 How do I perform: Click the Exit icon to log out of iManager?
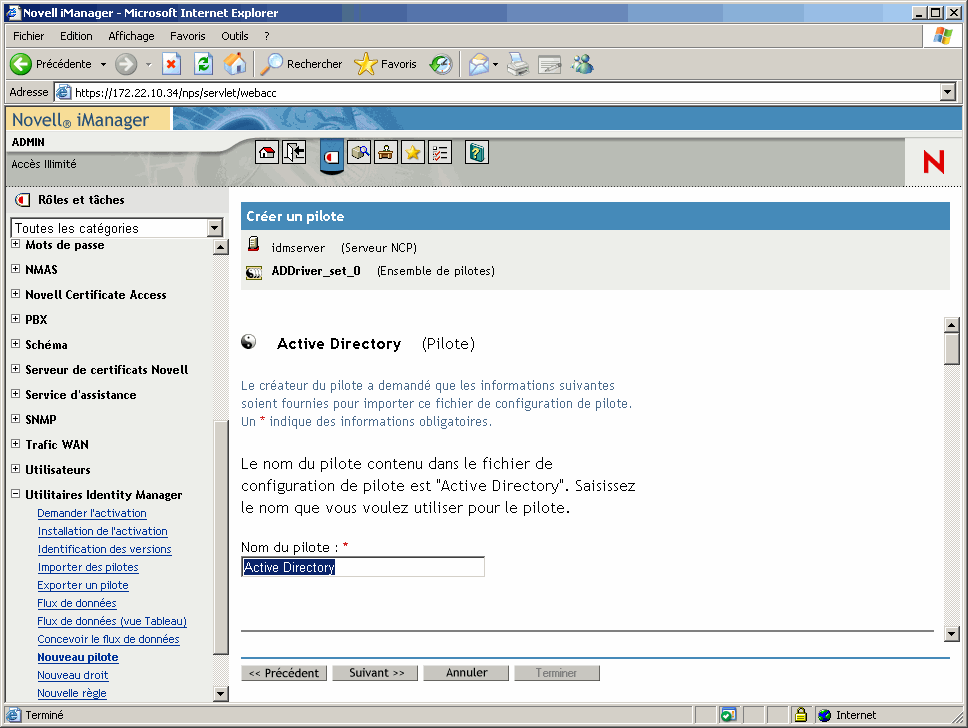pyautogui.click(x=292, y=152)
